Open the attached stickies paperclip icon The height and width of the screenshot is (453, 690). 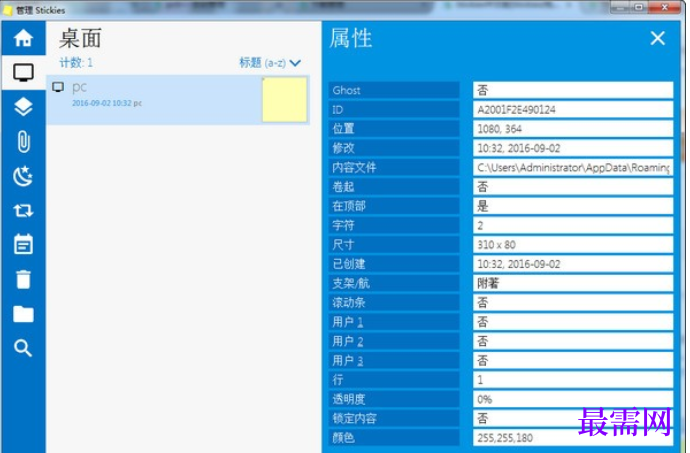point(23,142)
